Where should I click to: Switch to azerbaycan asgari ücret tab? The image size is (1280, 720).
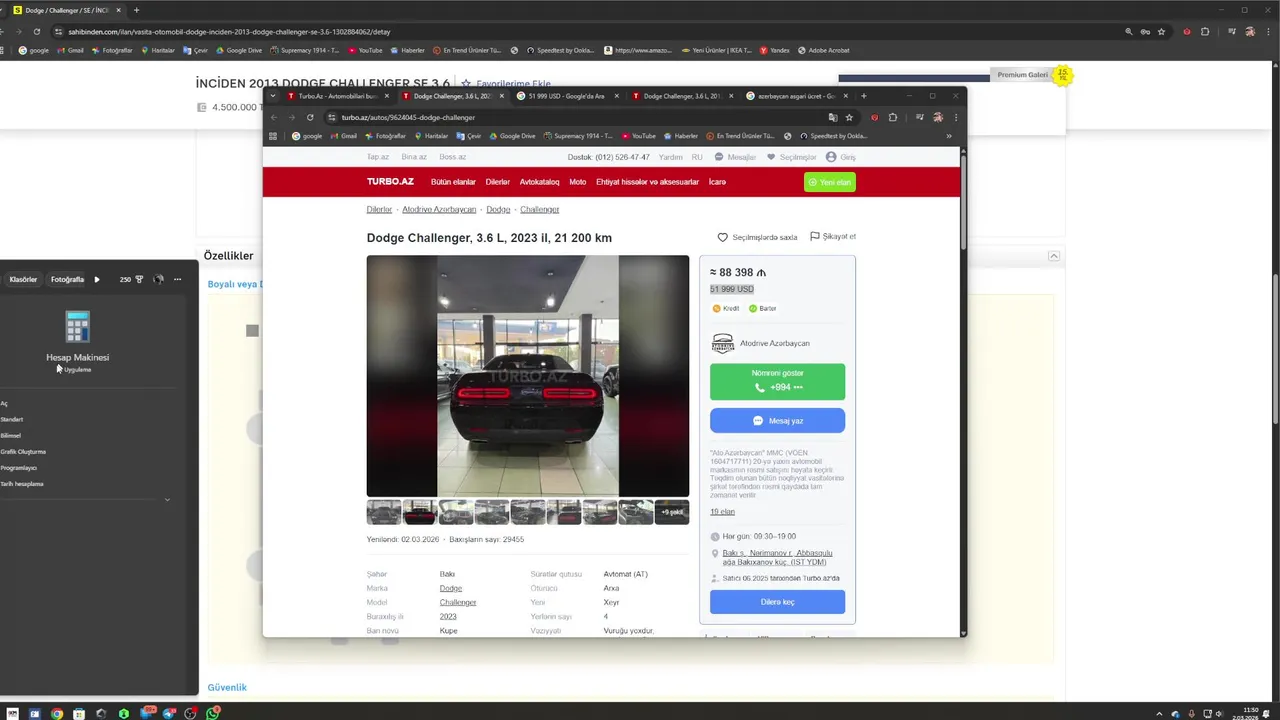(x=796, y=96)
